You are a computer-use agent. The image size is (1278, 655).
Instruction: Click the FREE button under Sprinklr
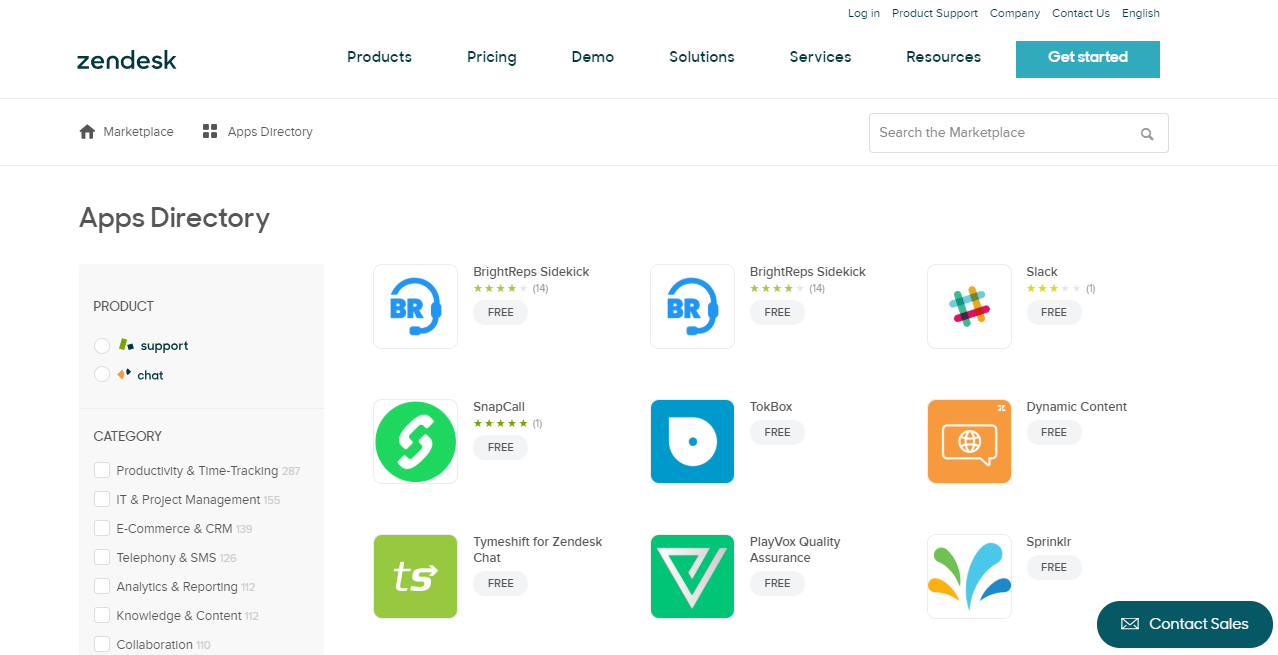[1054, 567]
